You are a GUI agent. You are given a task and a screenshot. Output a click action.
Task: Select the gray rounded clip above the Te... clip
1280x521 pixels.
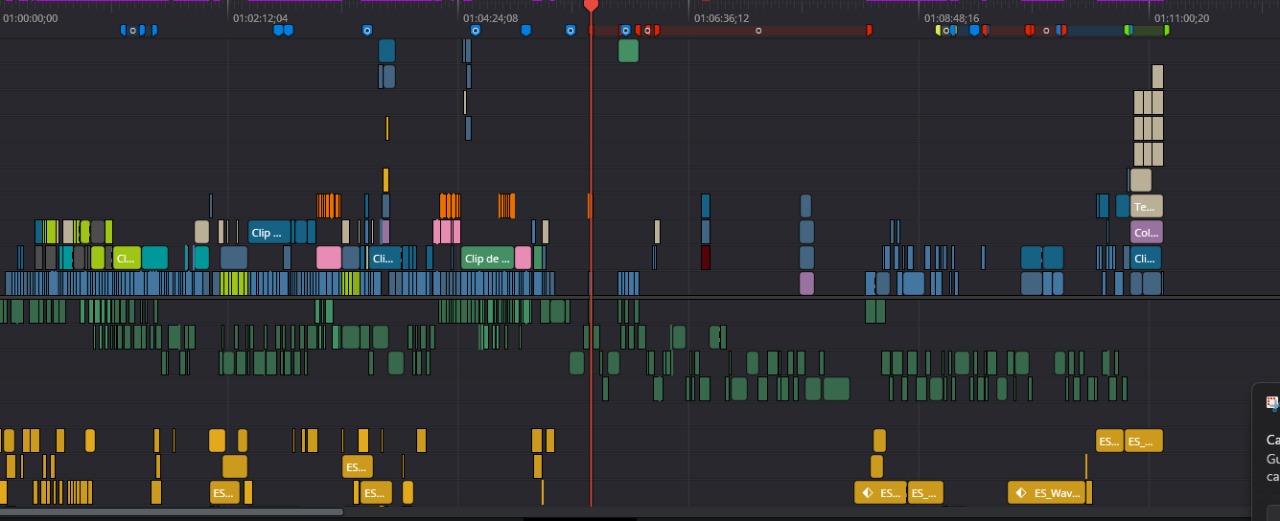(1140, 180)
